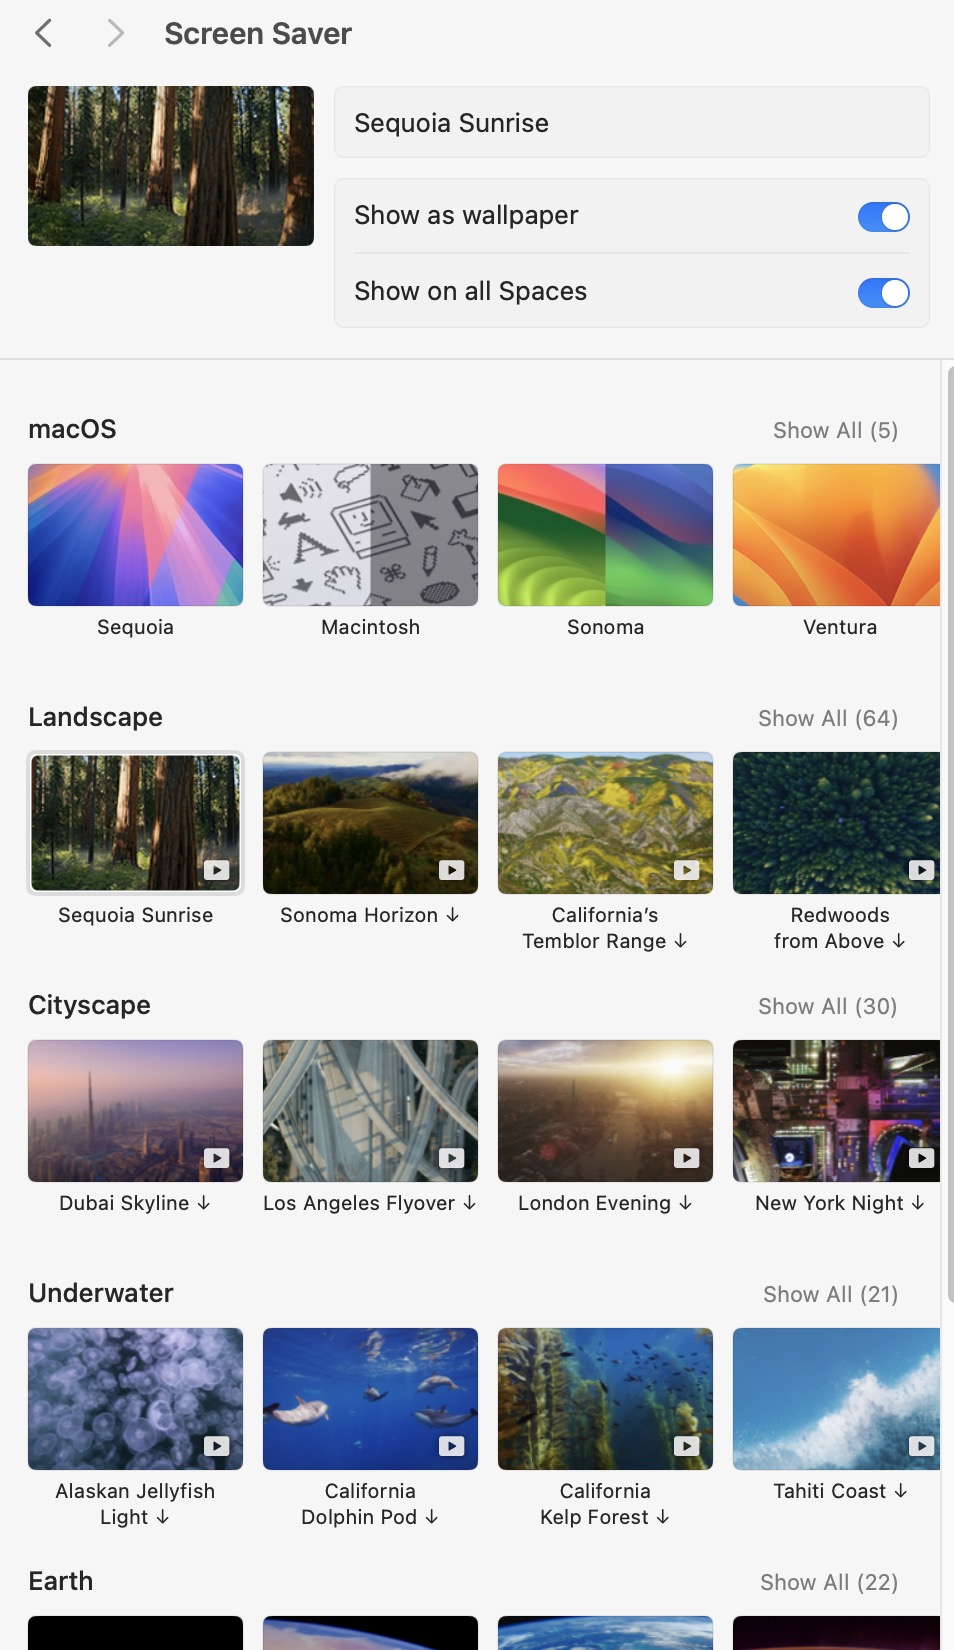
Task: Click download arrow beside Tahiti Coast
Action: coord(901,1491)
